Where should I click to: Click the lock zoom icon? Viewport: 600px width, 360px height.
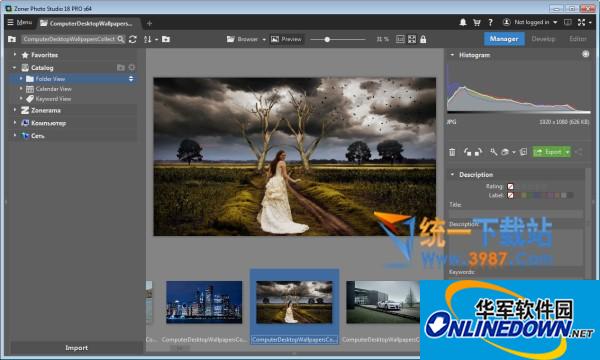423,39
